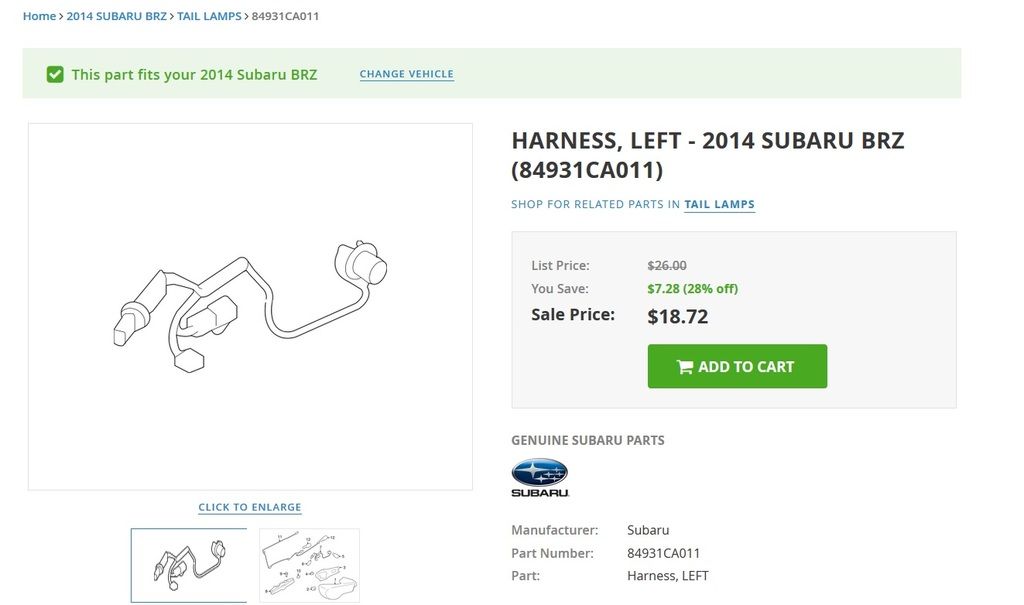The height and width of the screenshot is (605, 1024).
Task: Open the 2014 SUBARU BRZ breadcrumb link
Action: (116, 16)
